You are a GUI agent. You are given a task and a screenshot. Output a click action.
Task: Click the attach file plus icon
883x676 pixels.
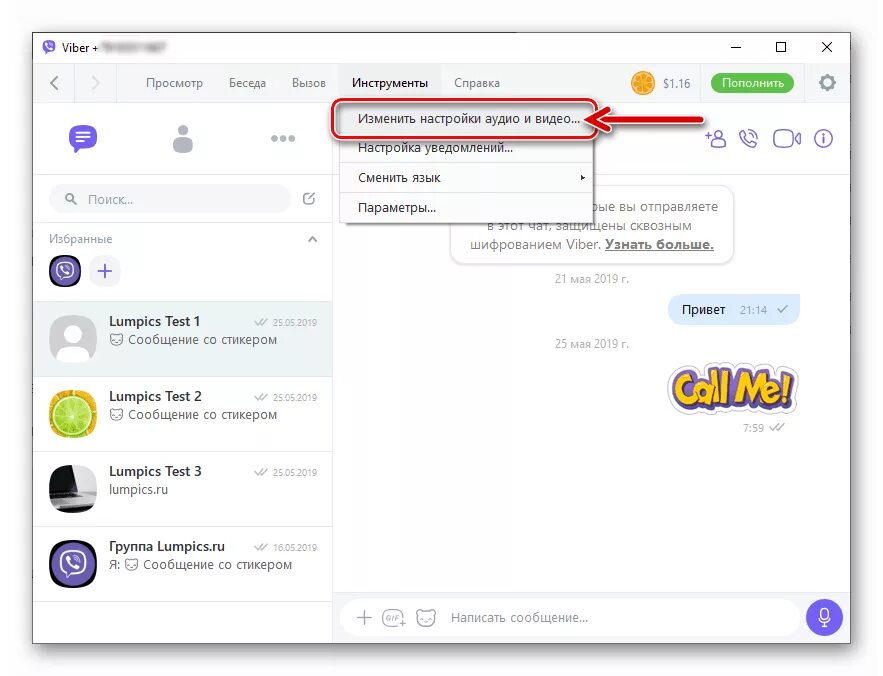pyautogui.click(x=364, y=617)
